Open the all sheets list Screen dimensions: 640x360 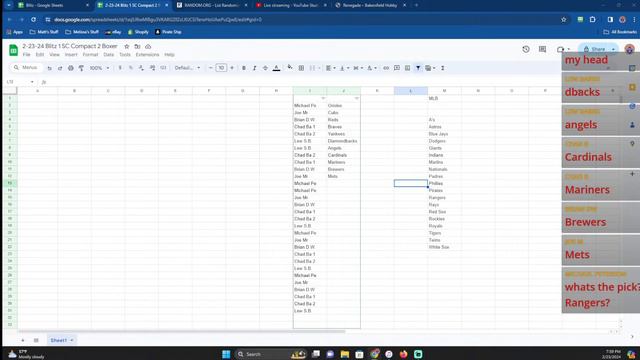click(x=36, y=340)
